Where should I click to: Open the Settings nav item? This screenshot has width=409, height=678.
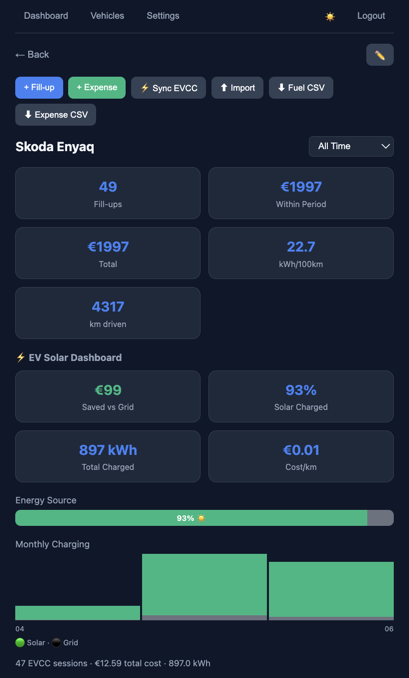point(163,16)
